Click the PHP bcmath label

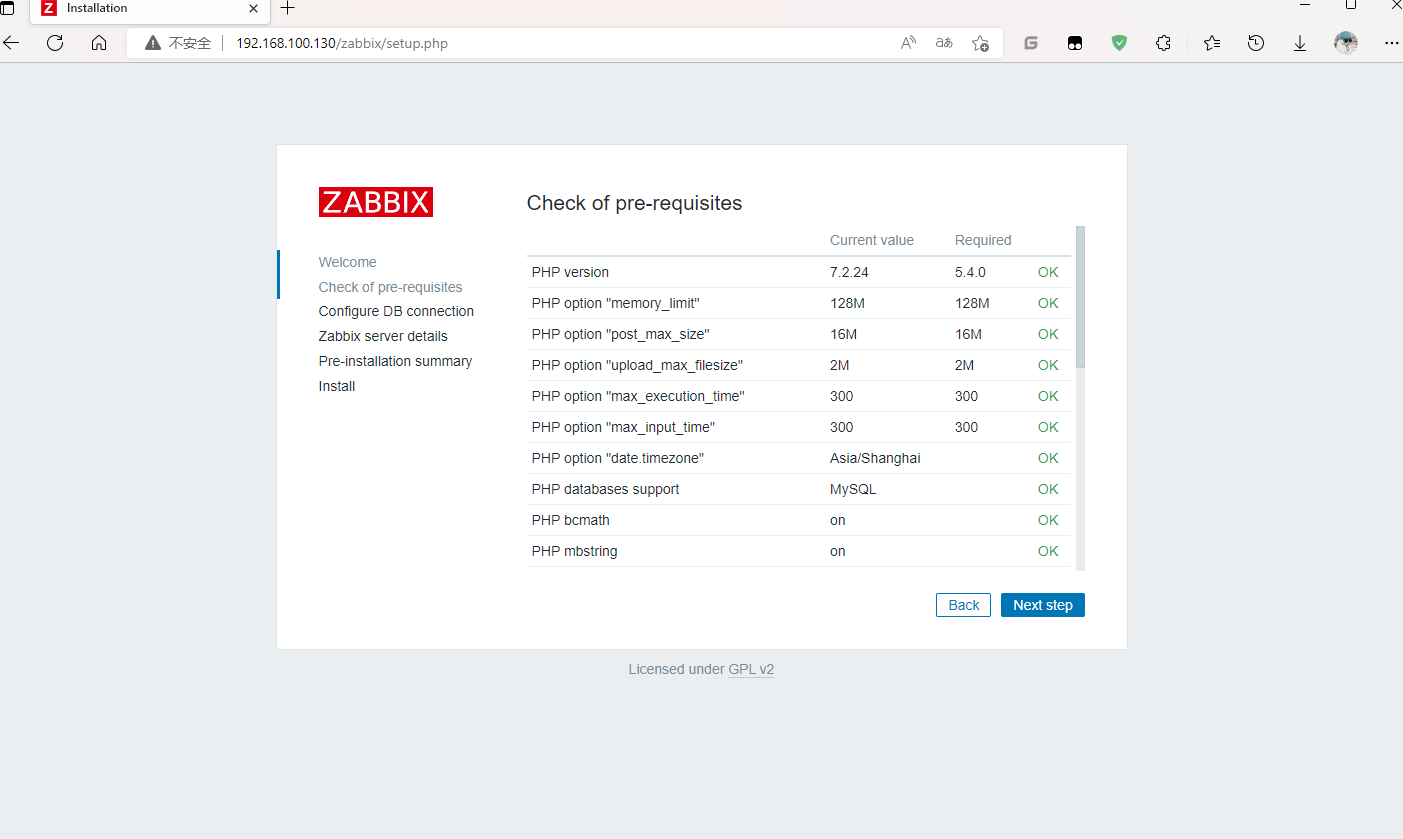[570, 520]
